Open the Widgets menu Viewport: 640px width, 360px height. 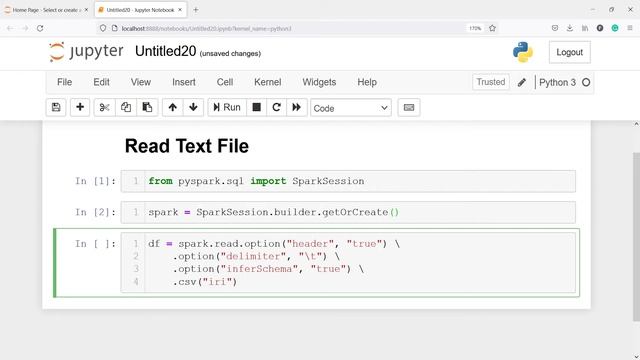pyautogui.click(x=319, y=82)
